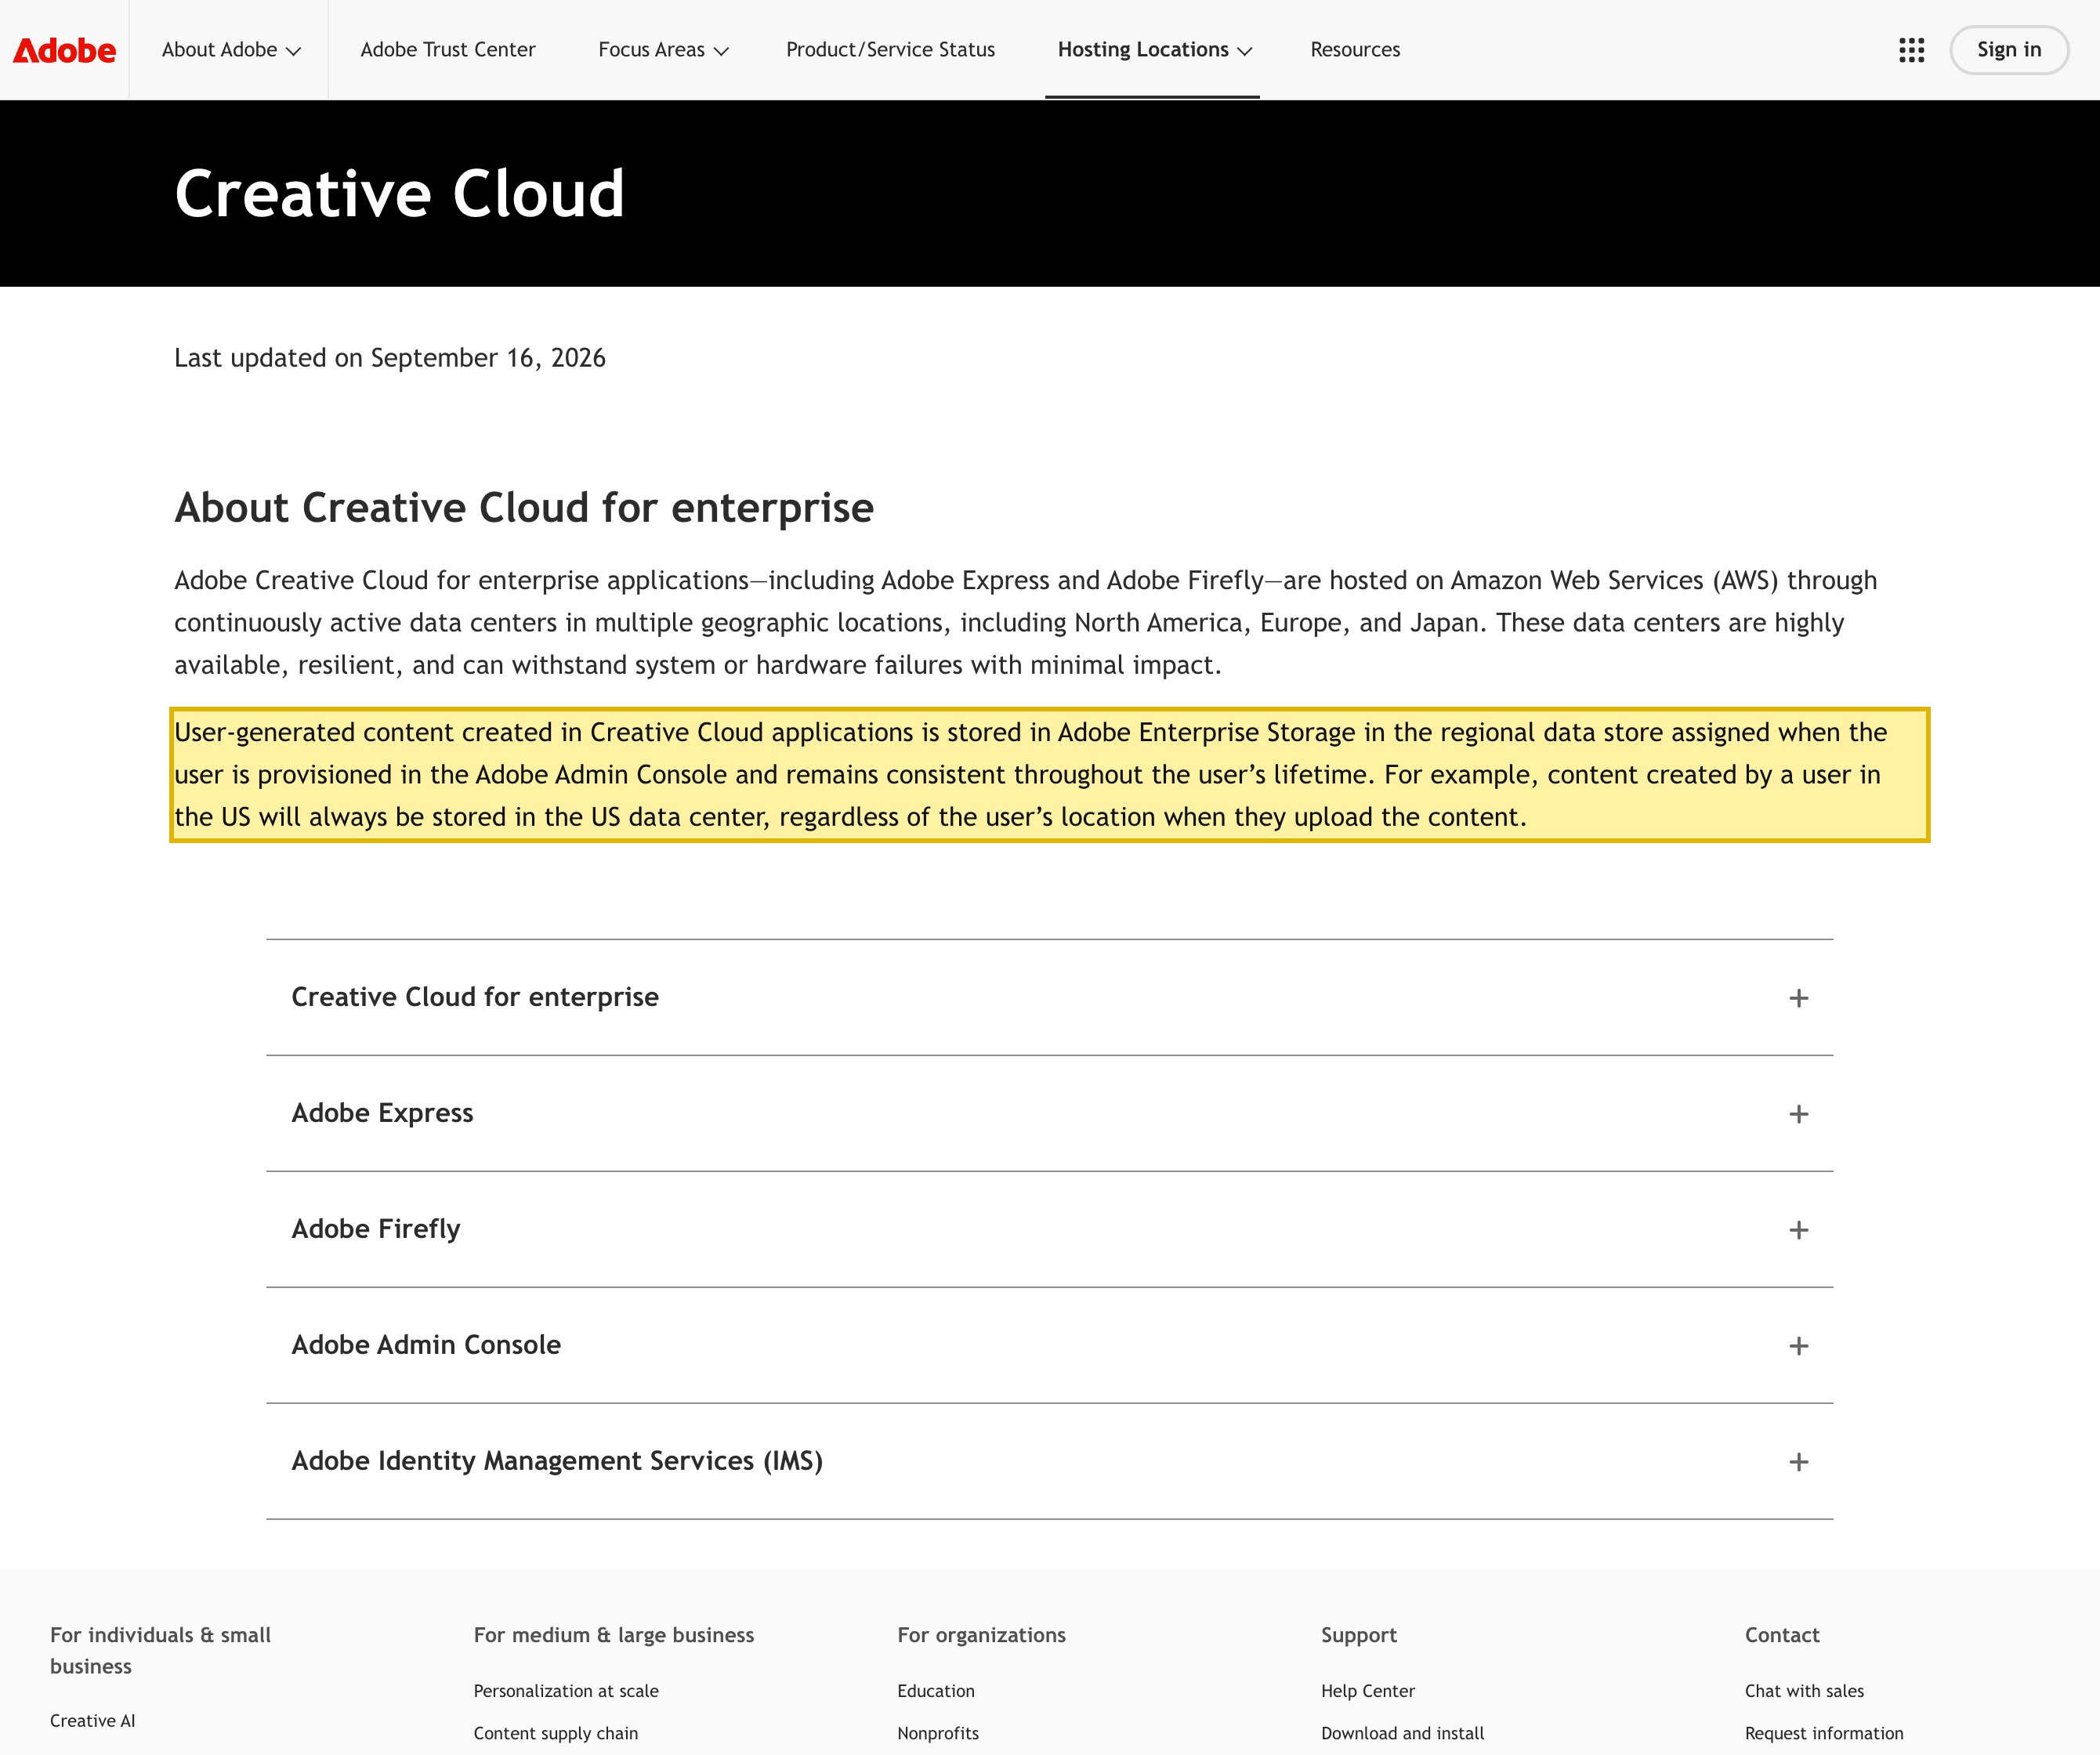Open the Personalization at scale footer link
2100x1755 pixels.
click(566, 1691)
